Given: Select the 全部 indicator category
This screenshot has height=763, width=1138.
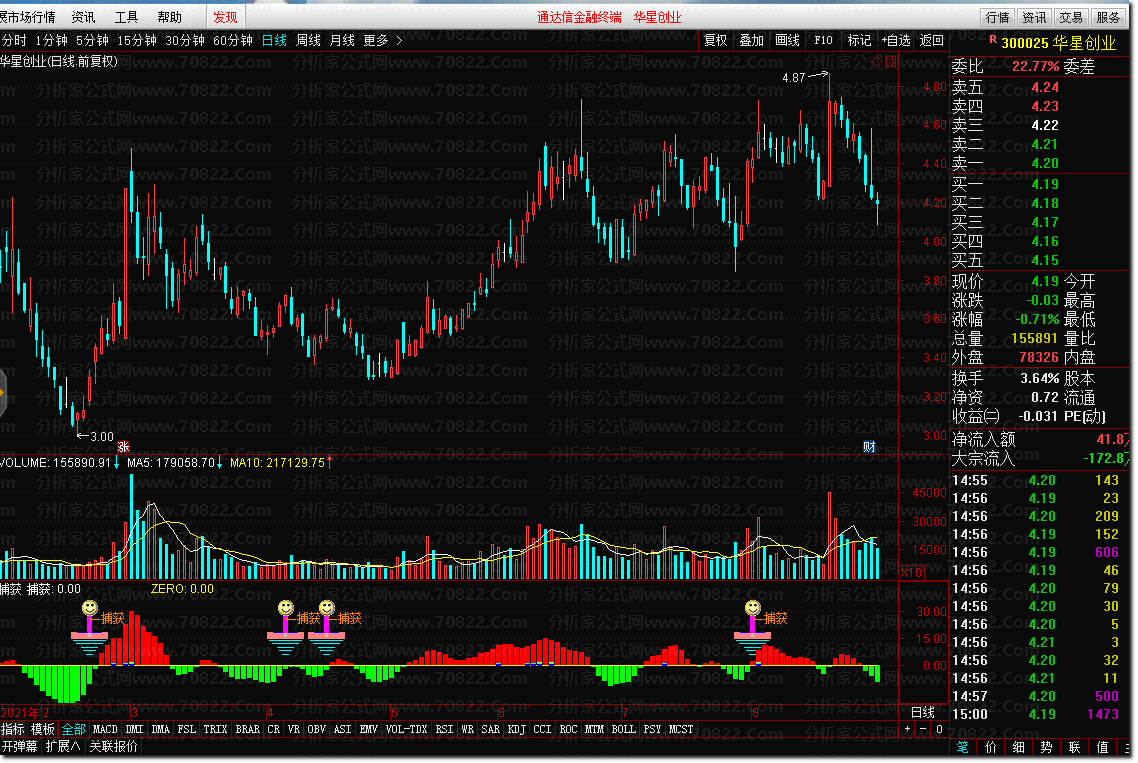Looking at the screenshot, I should [73, 729].
